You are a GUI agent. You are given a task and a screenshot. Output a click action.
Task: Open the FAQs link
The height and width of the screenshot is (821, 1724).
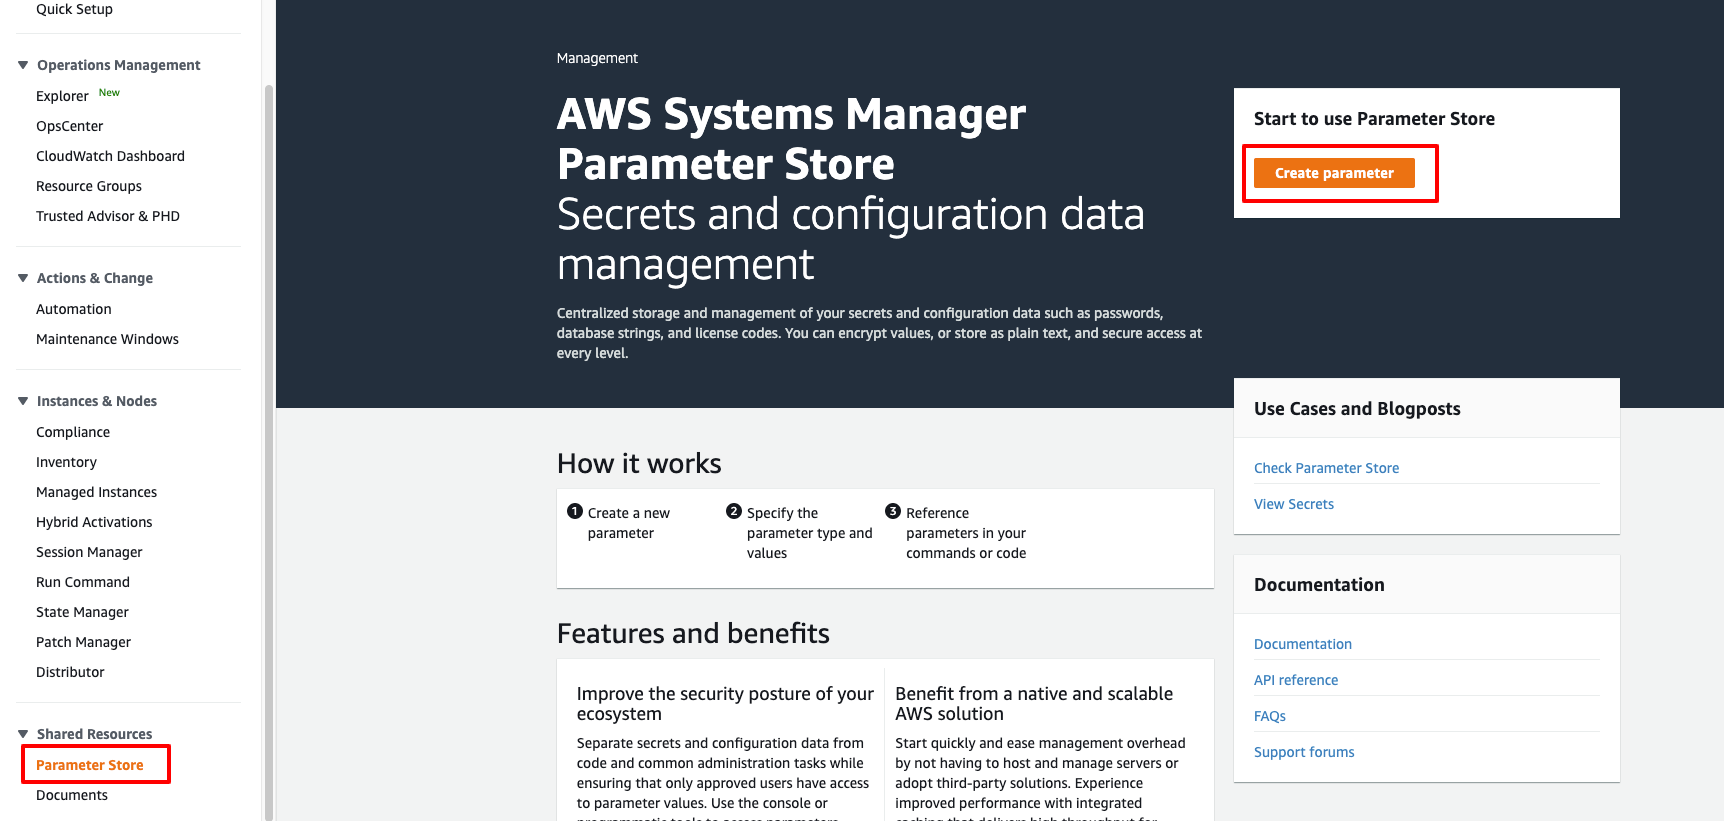[1269, 716]
